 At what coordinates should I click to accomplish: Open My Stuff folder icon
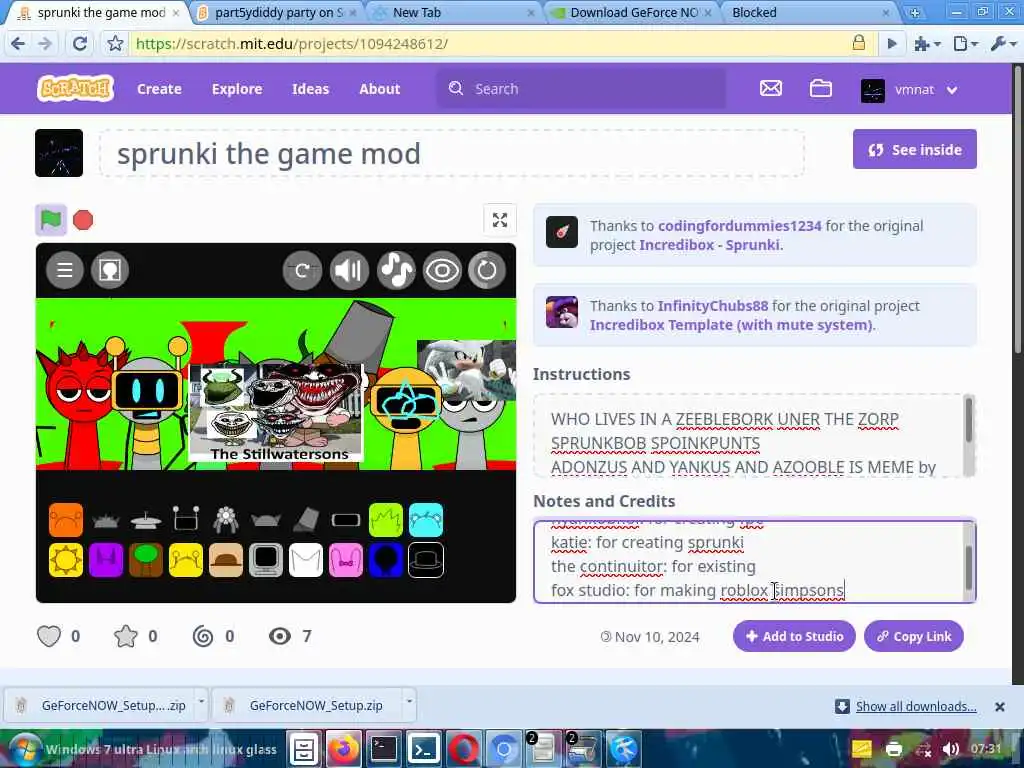(820, 88)
